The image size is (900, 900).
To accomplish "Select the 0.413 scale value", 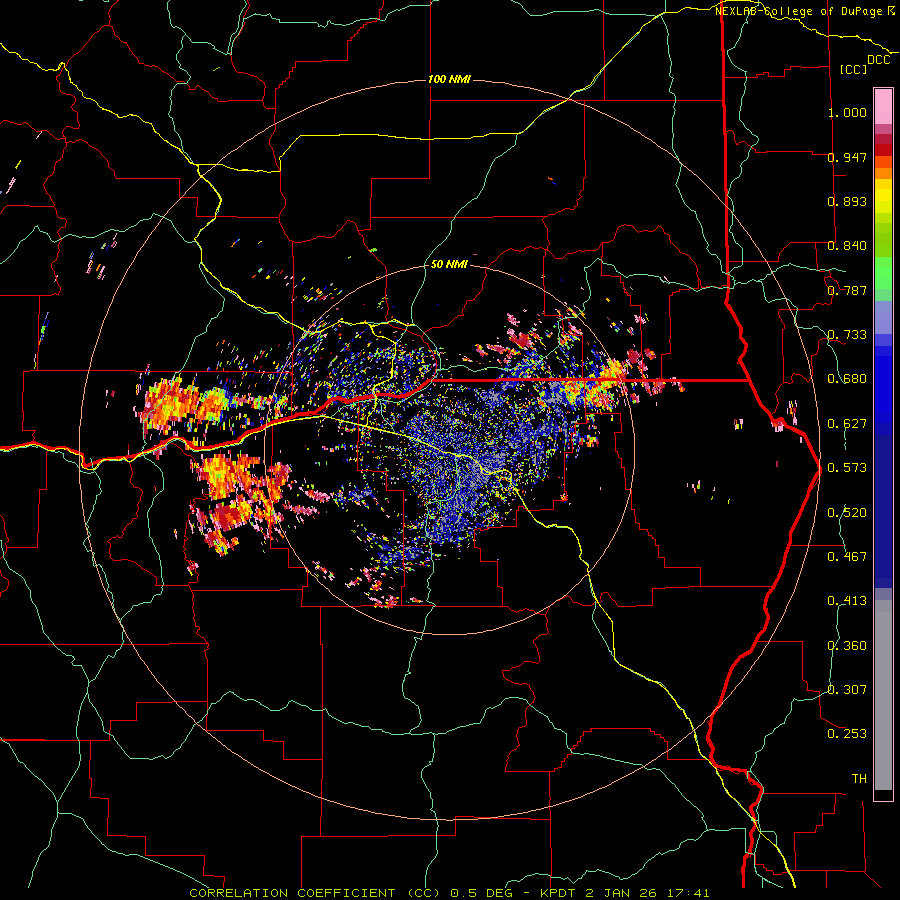I will tap(847, 601).
